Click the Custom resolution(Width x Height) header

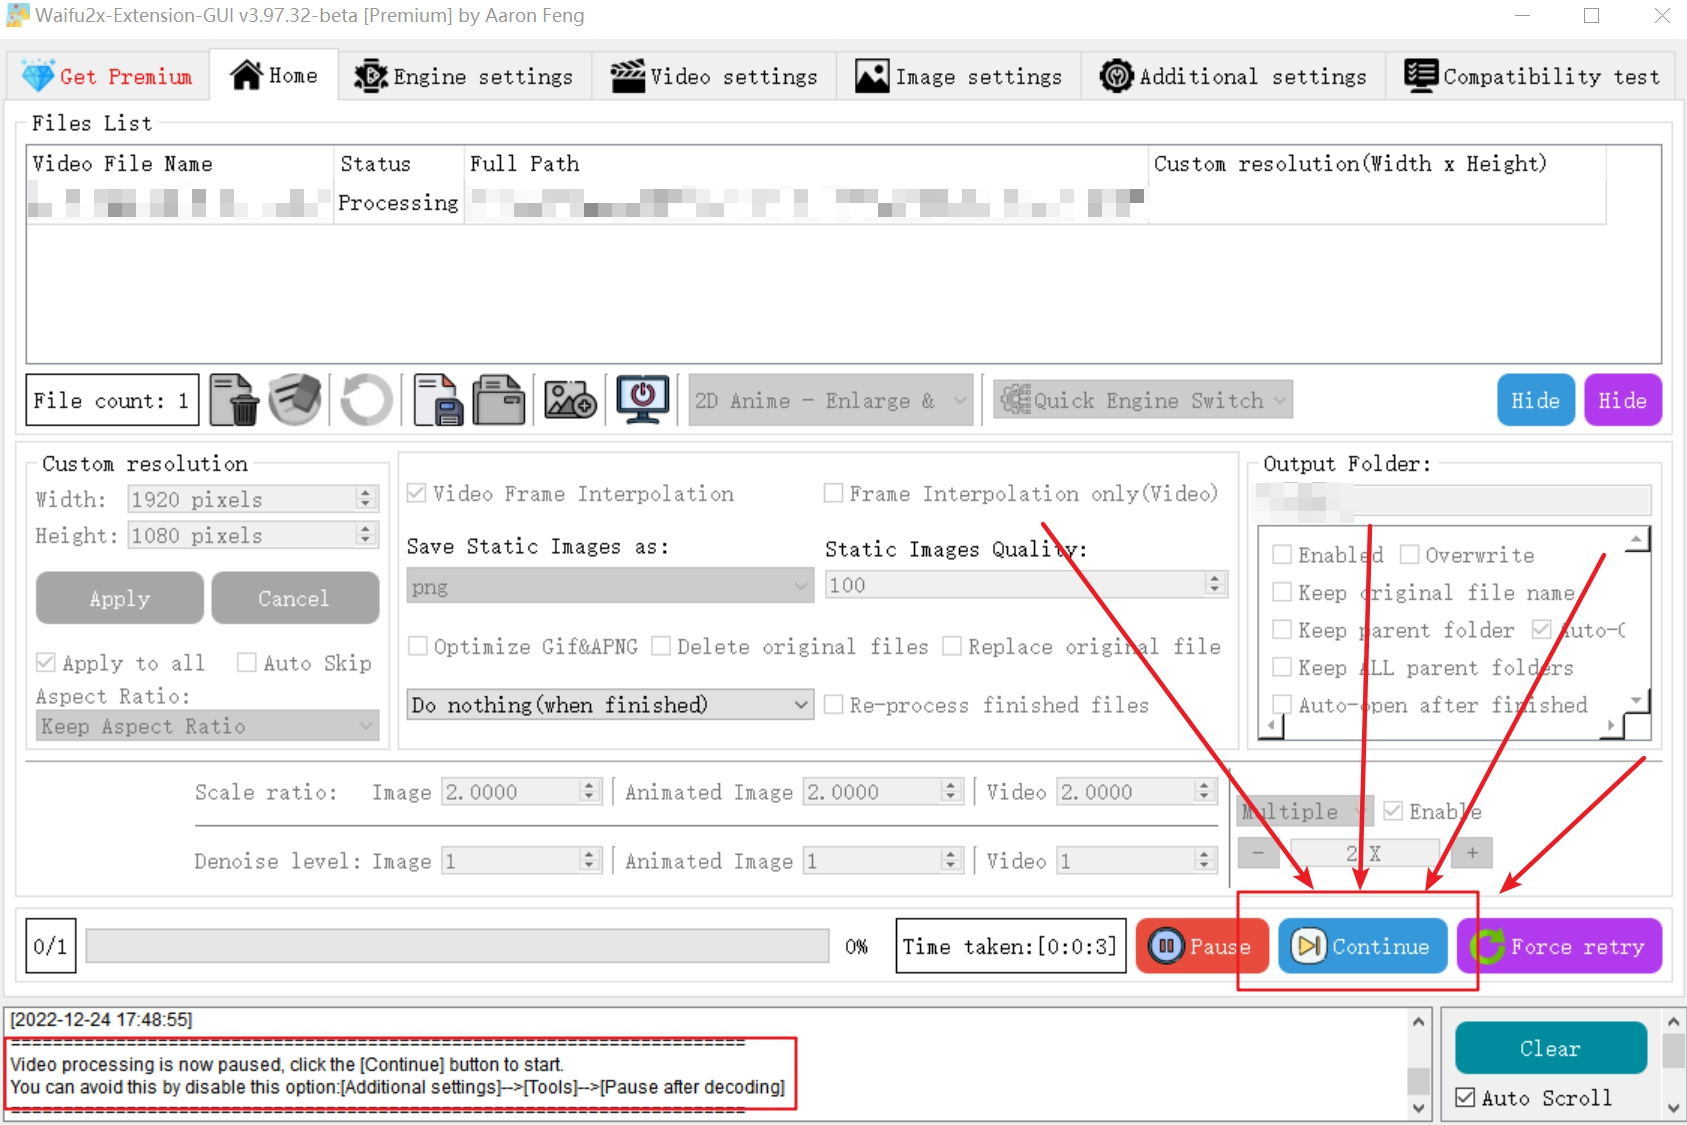[1378, 164]
